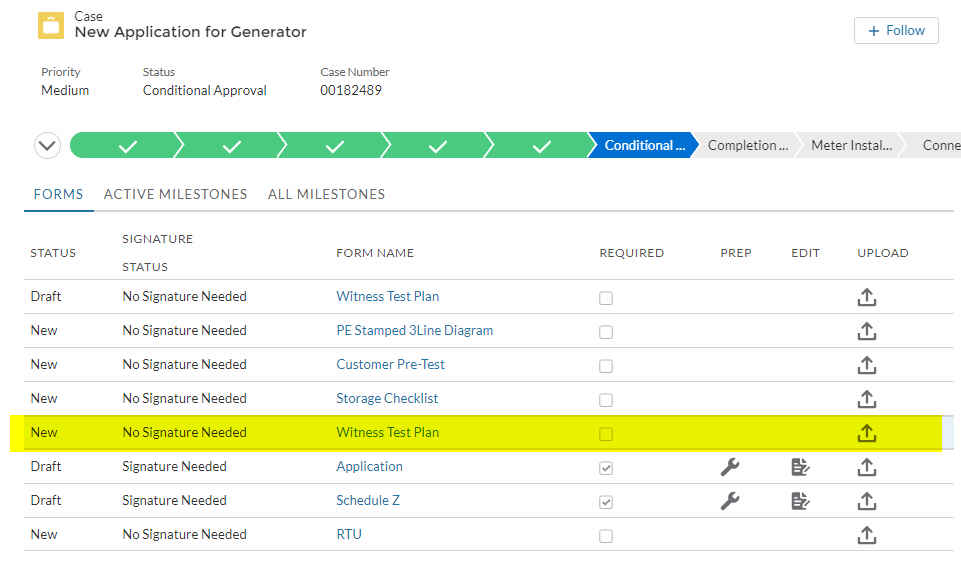
Task: Select the Meter Instal... stage in the path
Action: click(x=851, y=146)
